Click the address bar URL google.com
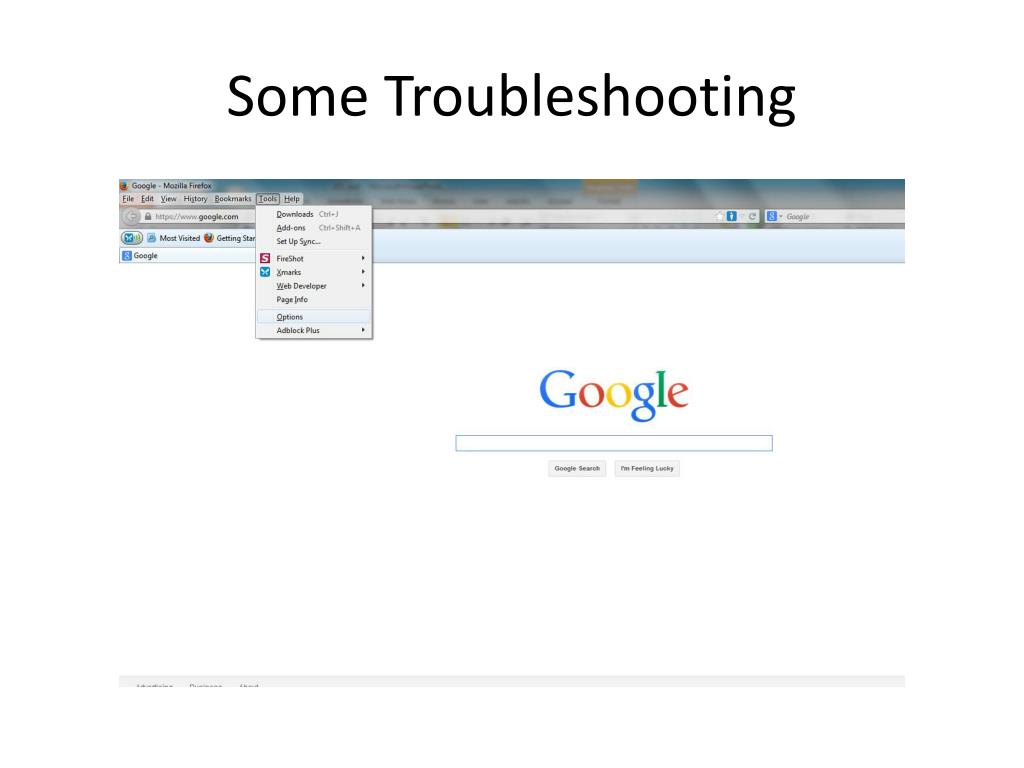The height and width of the screenshot is (768, 1024). pyautogui.click(x=197, y=217)
